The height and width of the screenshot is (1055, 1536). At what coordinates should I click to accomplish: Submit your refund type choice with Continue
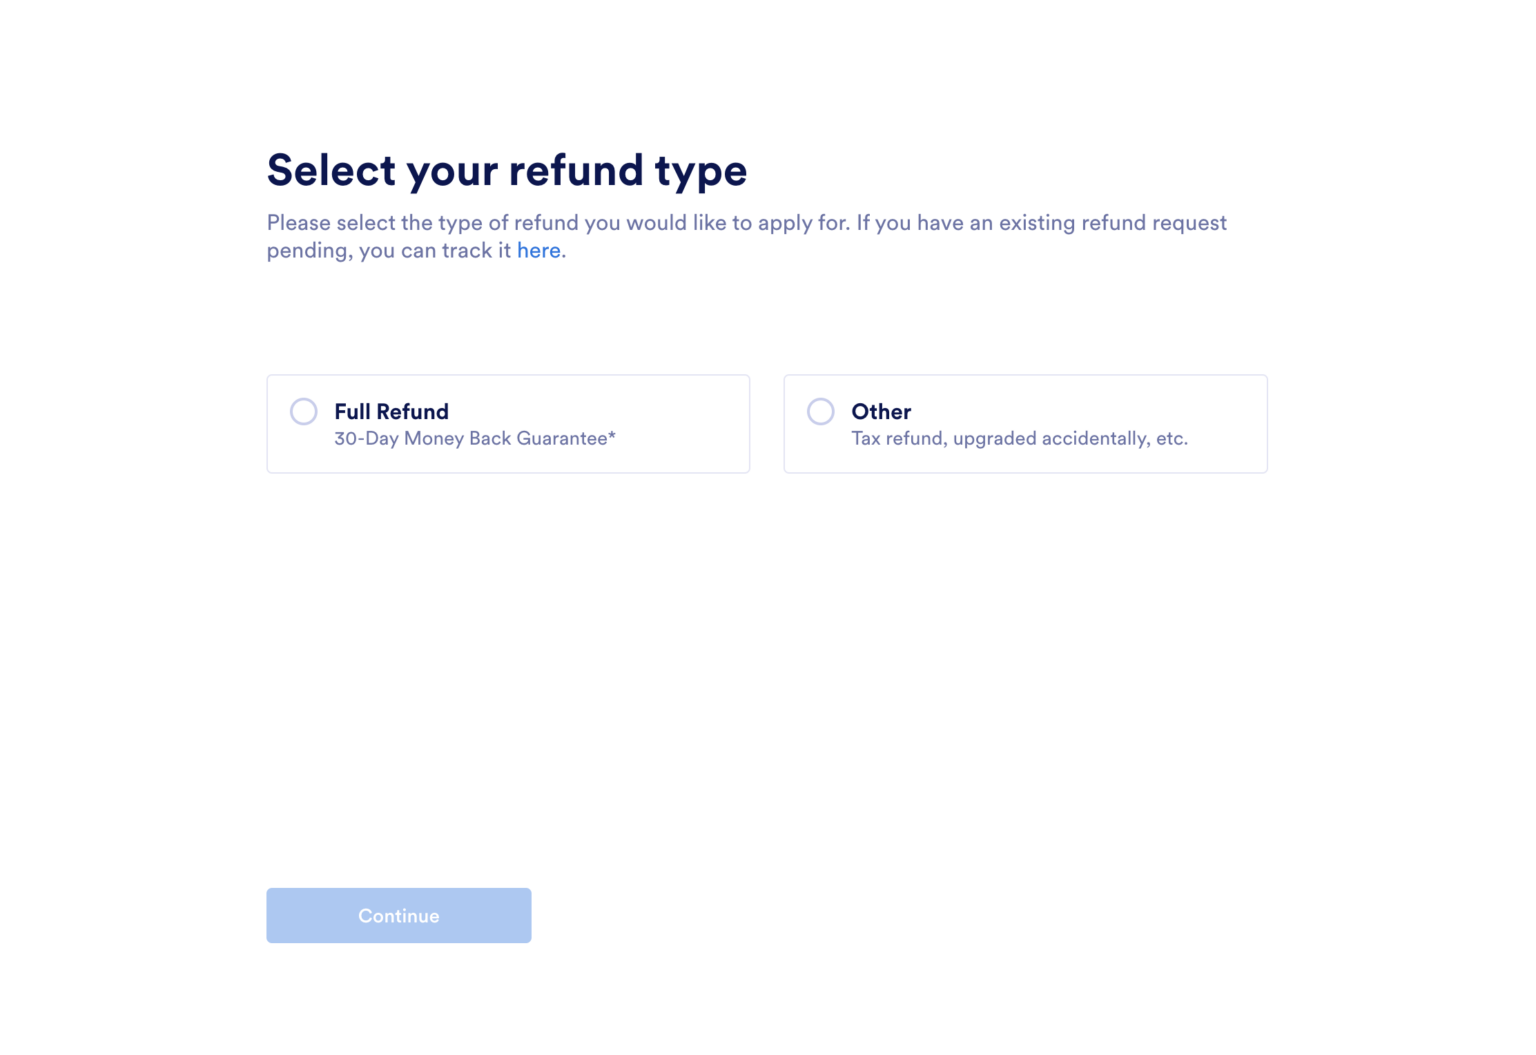pos(398,915)
